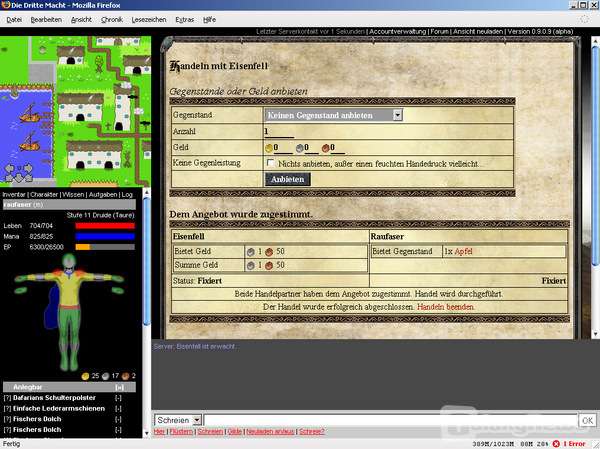Switch to the Log tab
600x449 pixels.
(x=127, y=194)
